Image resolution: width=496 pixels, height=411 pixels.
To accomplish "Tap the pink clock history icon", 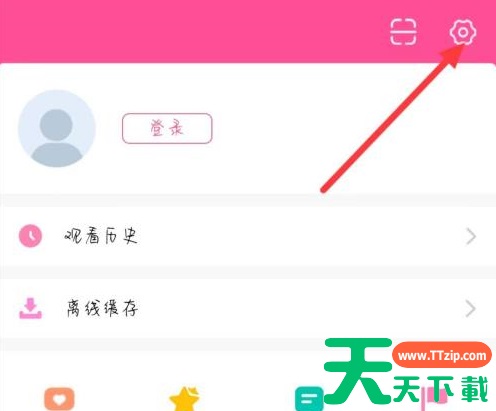I will [x=30, y=236].
